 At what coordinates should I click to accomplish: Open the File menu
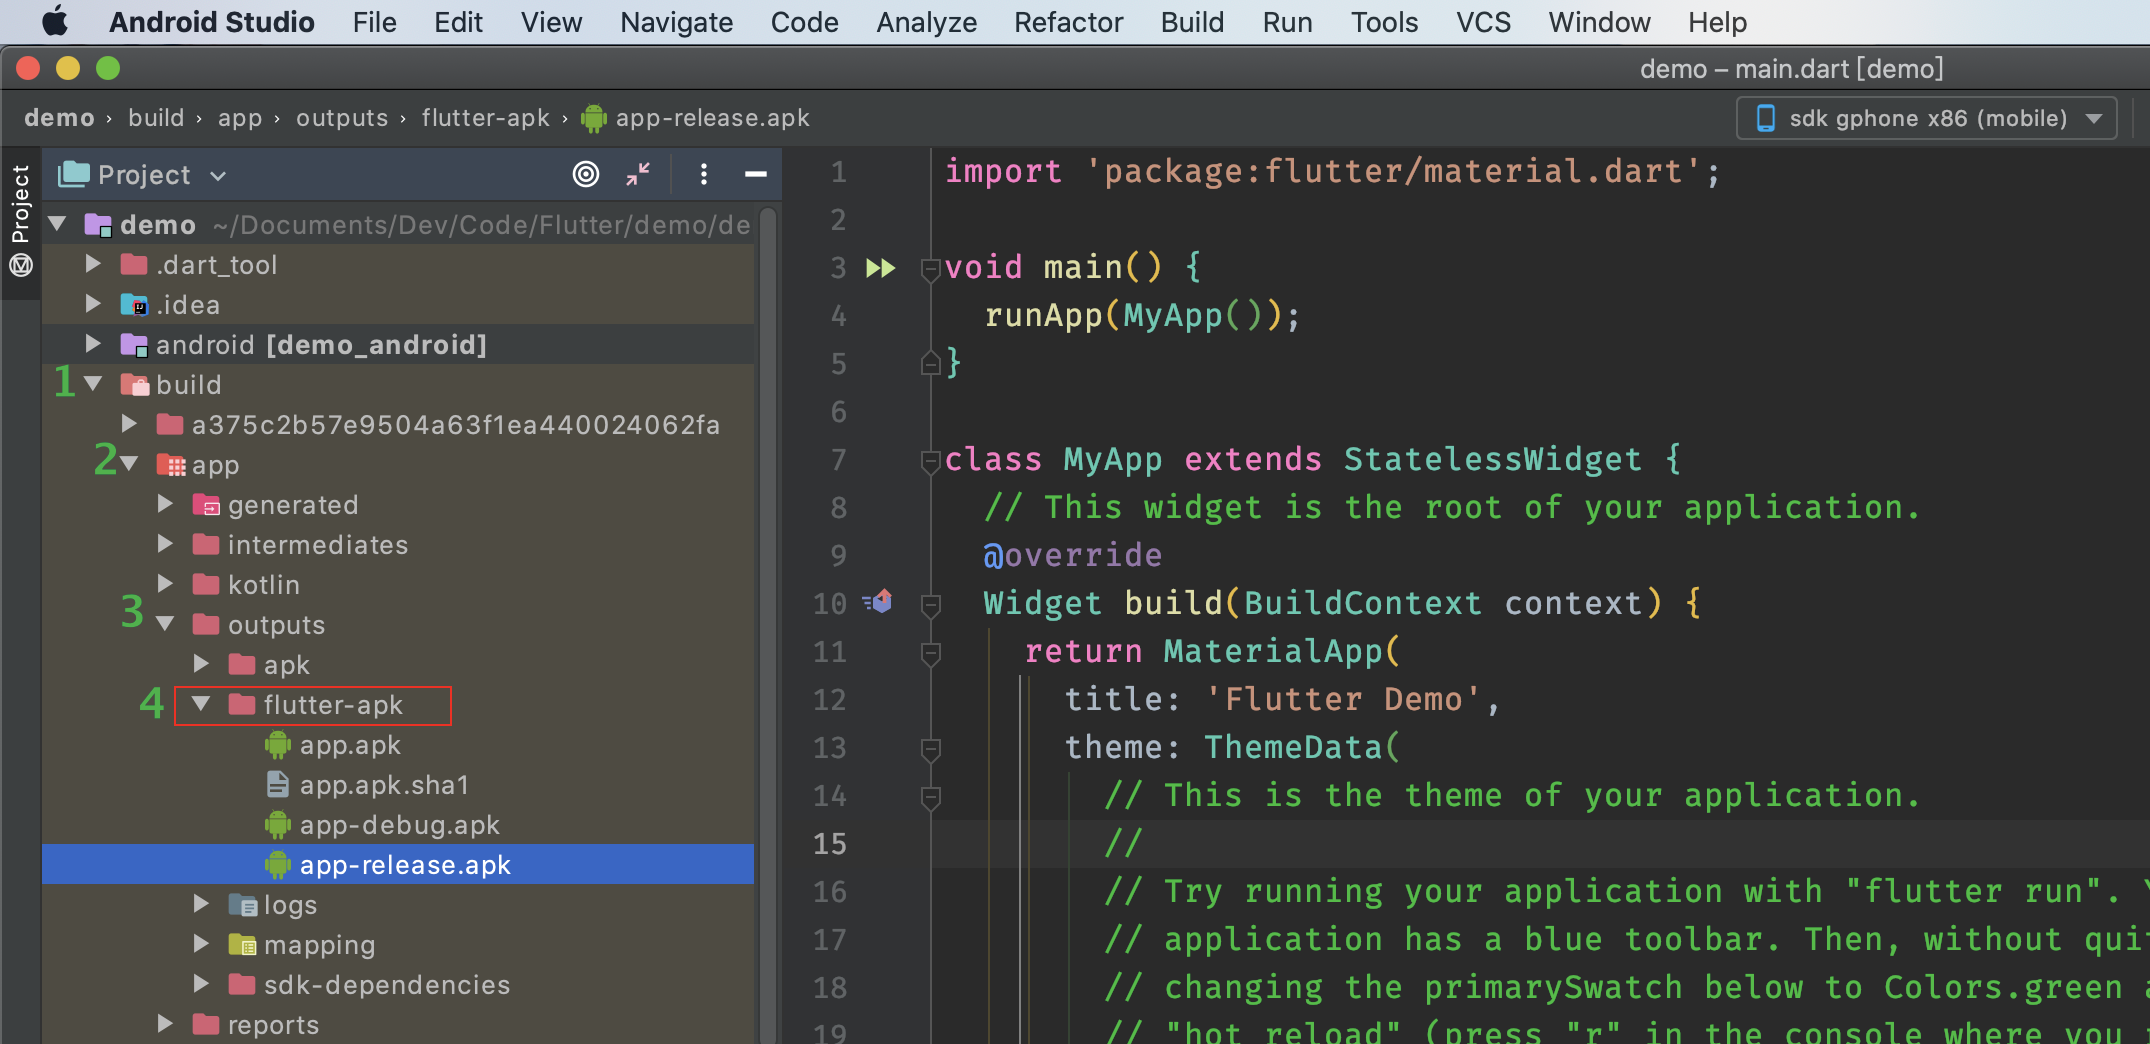point(374,22)
